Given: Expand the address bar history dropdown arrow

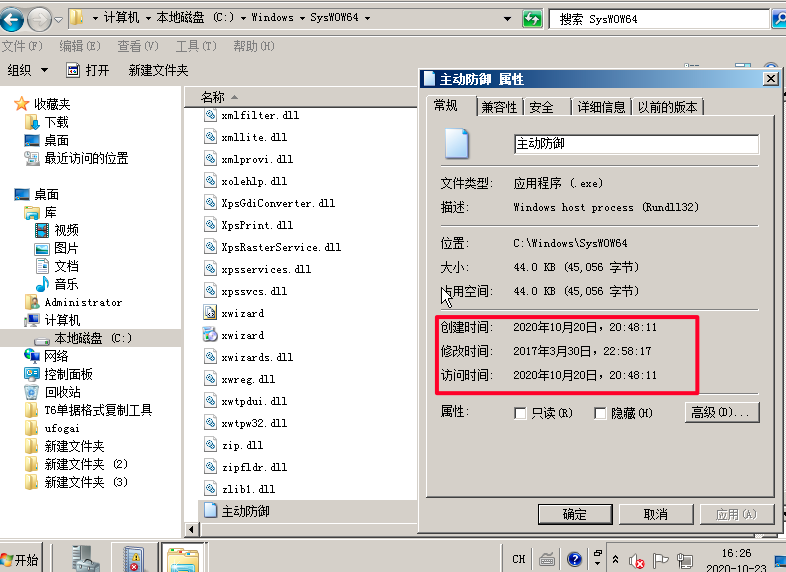Looking at the screenshot, I should [x=507, y=19].
